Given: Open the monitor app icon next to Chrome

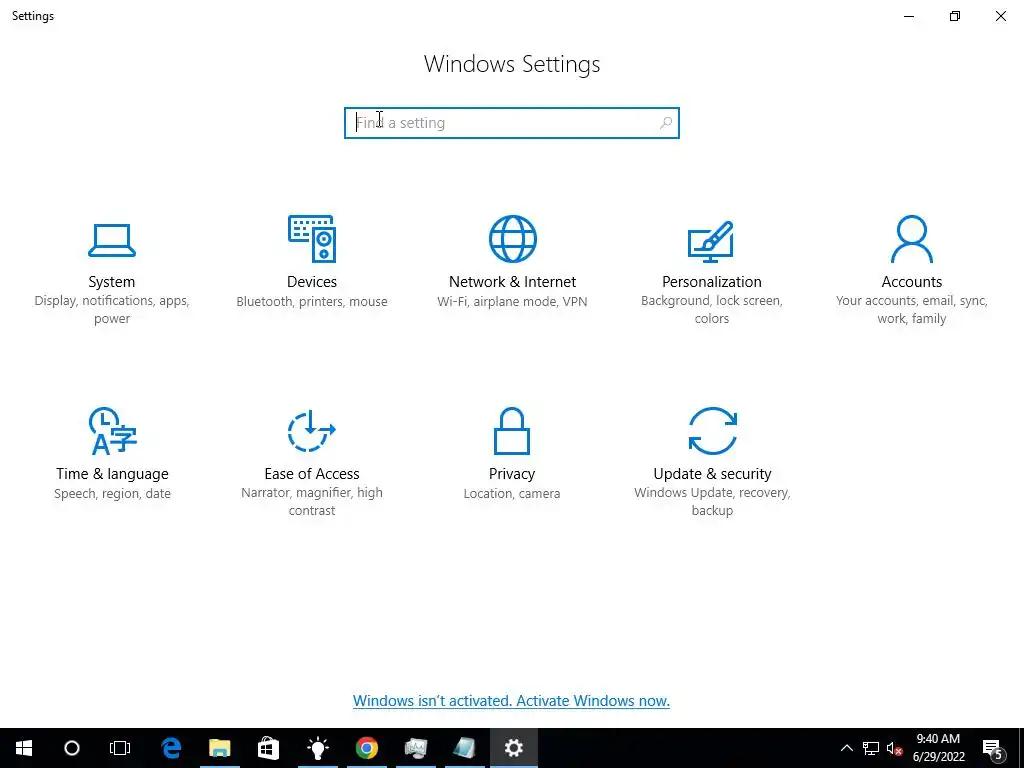Looking at the screenshot, I should coord(415,748).
